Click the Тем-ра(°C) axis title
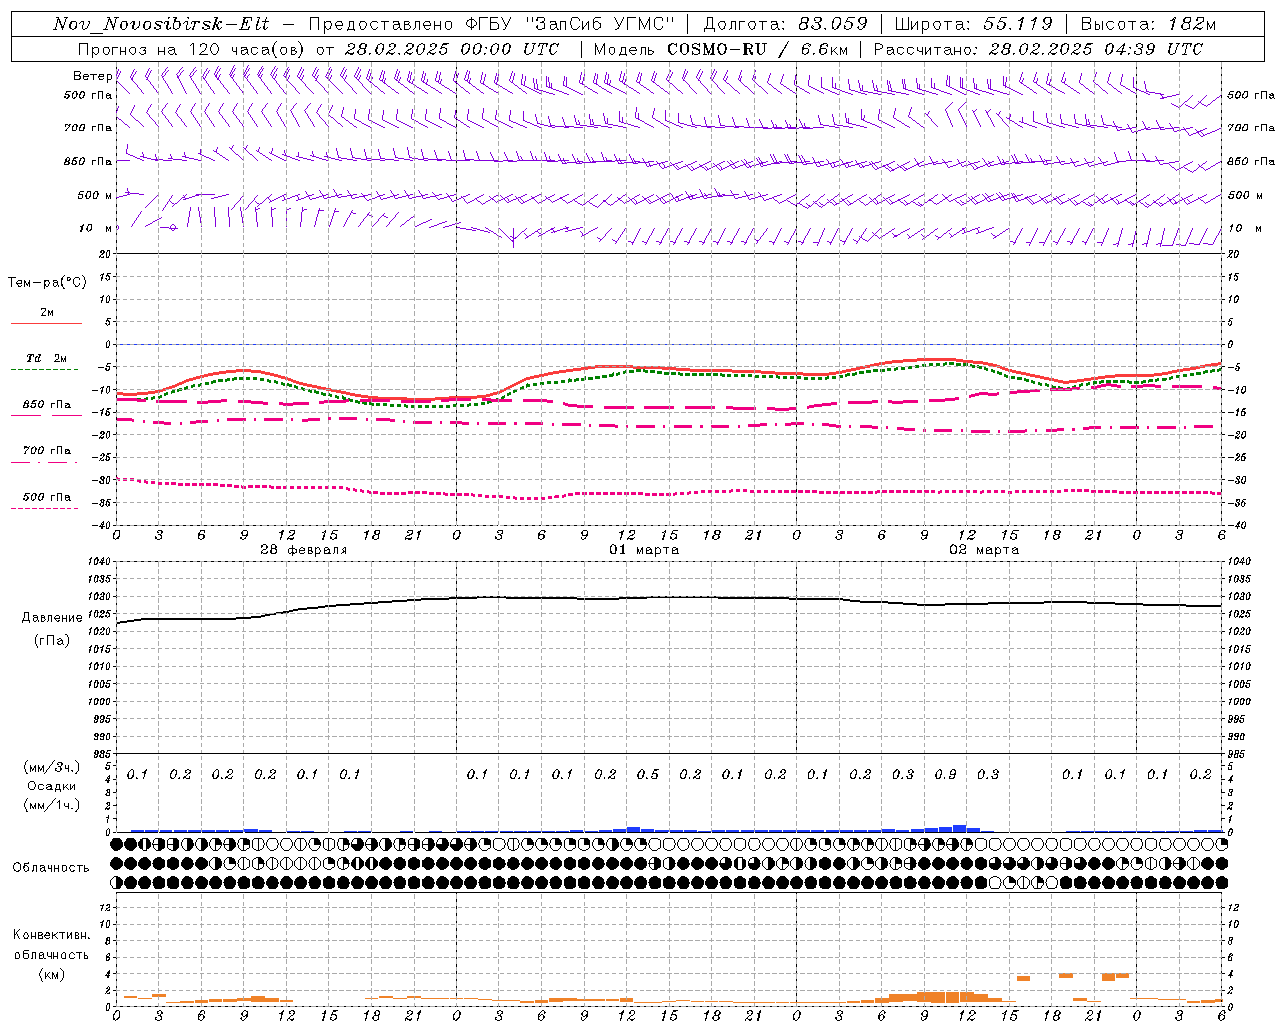 click(47, 283)
